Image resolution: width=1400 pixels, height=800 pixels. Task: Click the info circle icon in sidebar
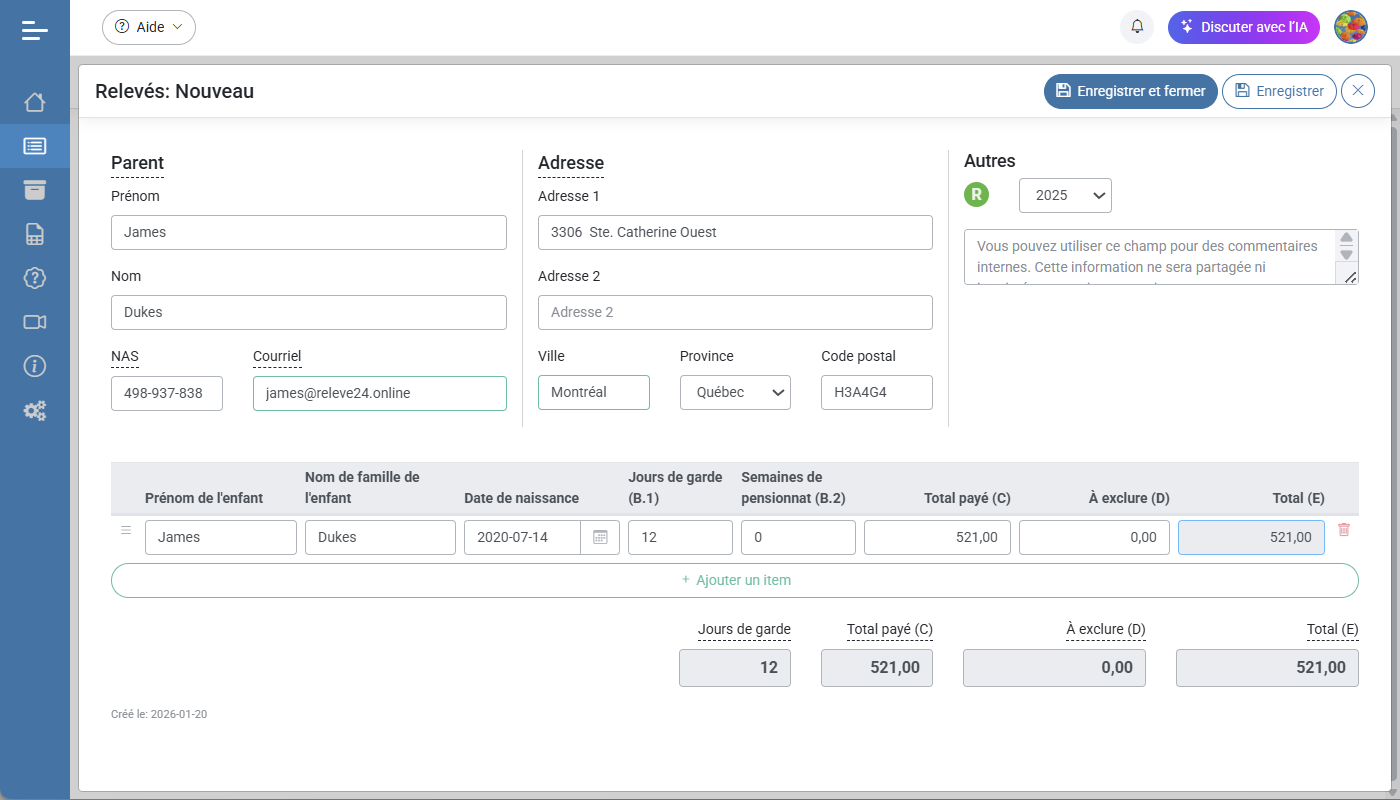[35, 366]
